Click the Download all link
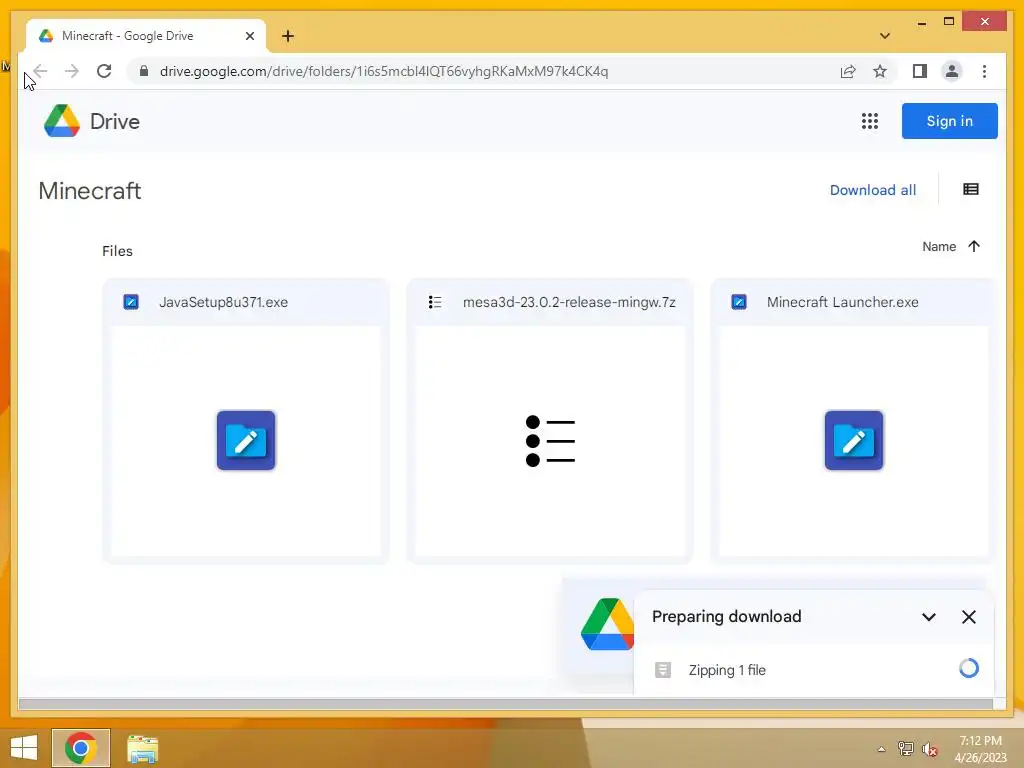The height and width of the screenshot is (768, 1024). click(872, 190)
